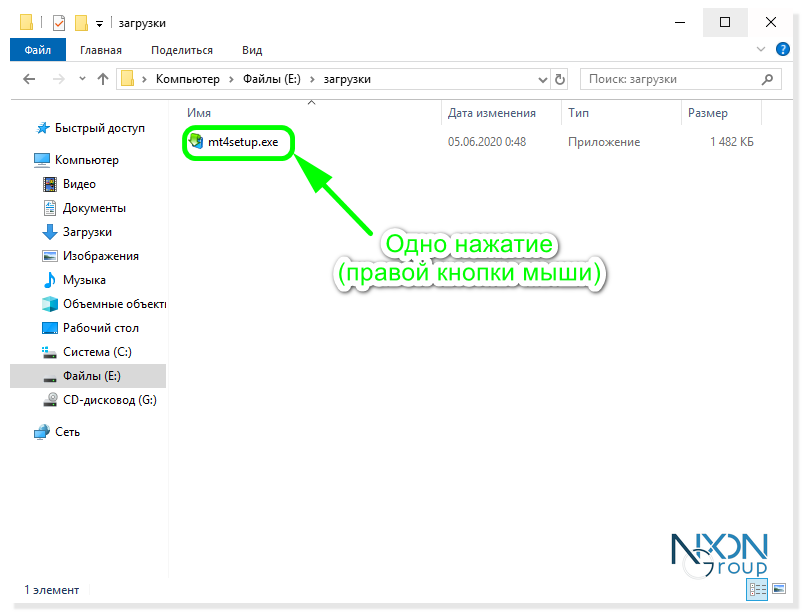Click the Система (C:) drive icon
Viewport: 802px width, 612px height.
coord(49,352)
